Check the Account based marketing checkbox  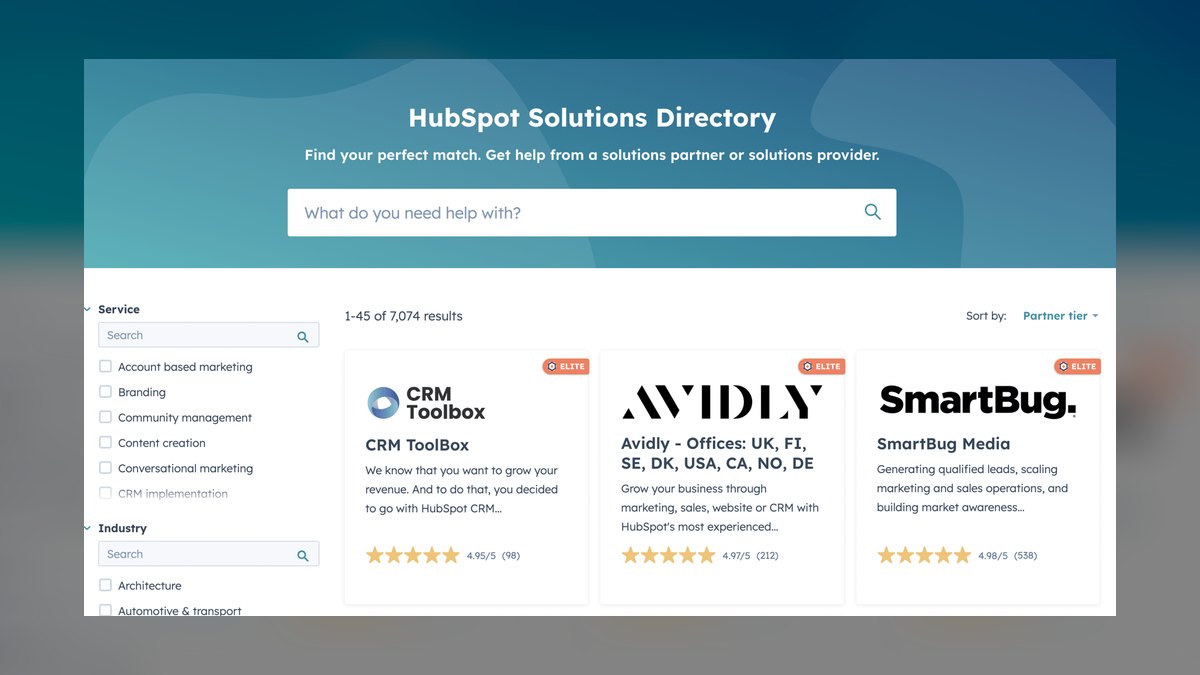pos(105,366)
